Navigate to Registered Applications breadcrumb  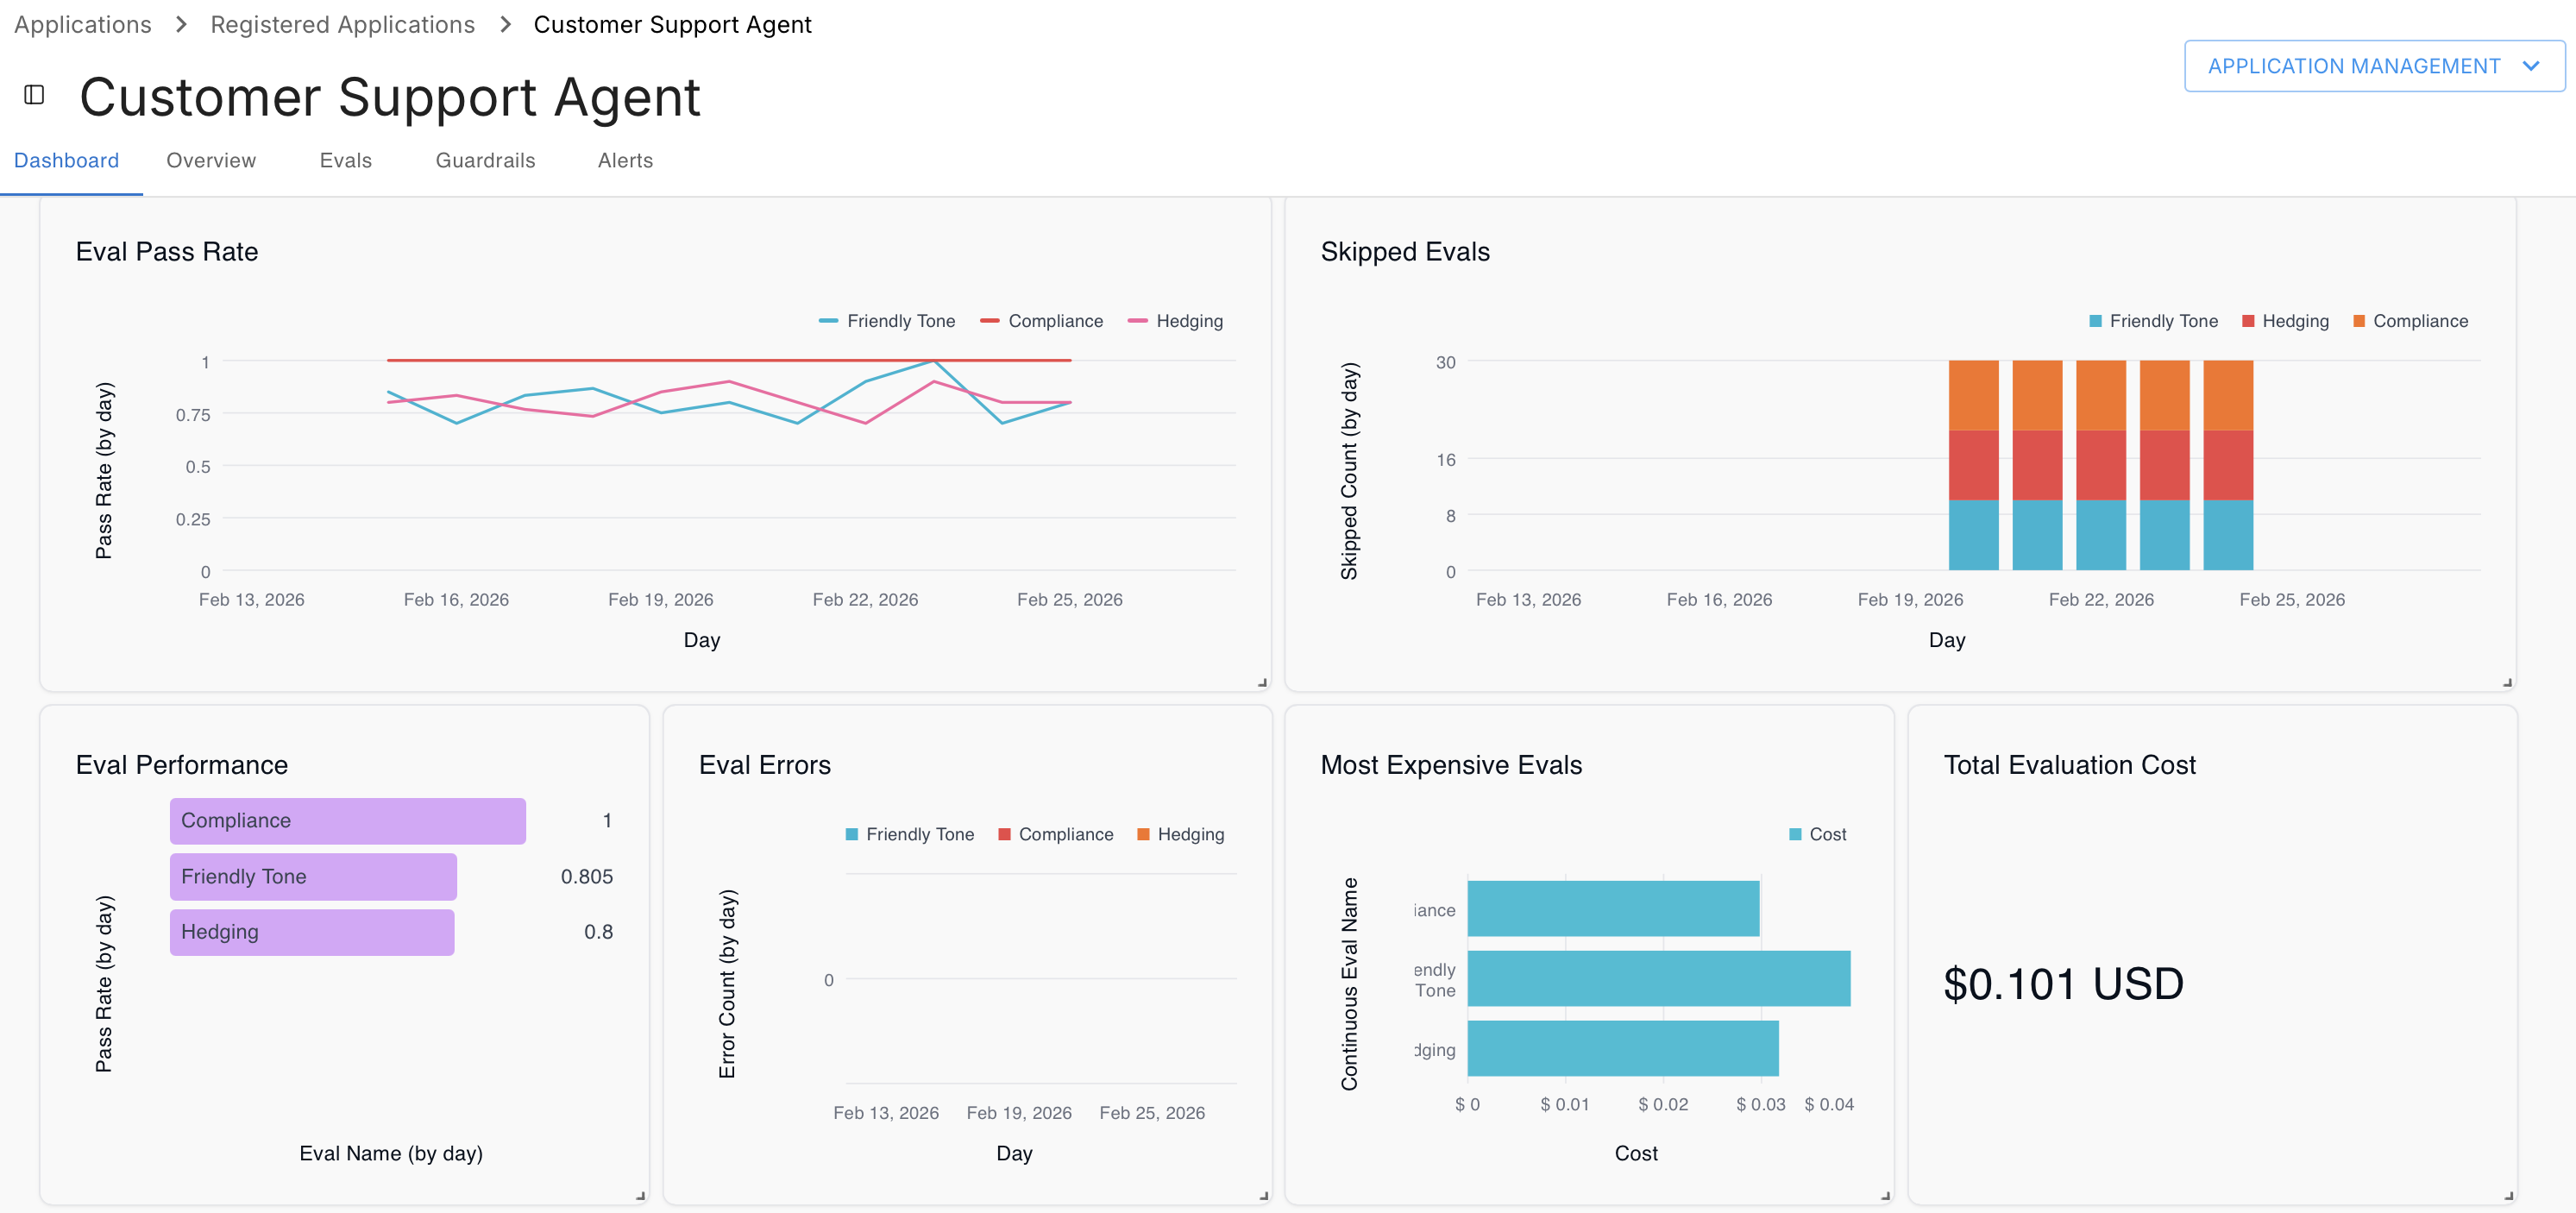click(x=342, y=25)
